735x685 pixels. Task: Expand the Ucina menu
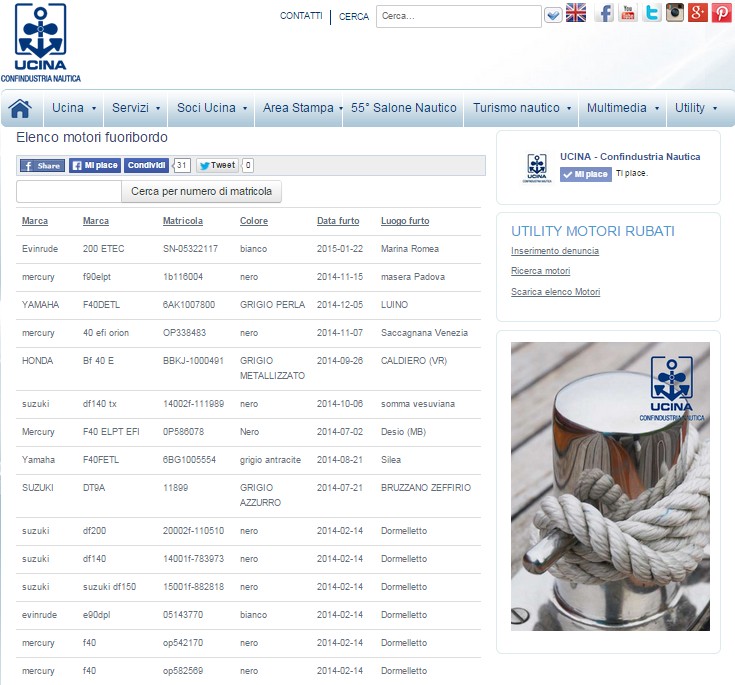coord(74,108)
